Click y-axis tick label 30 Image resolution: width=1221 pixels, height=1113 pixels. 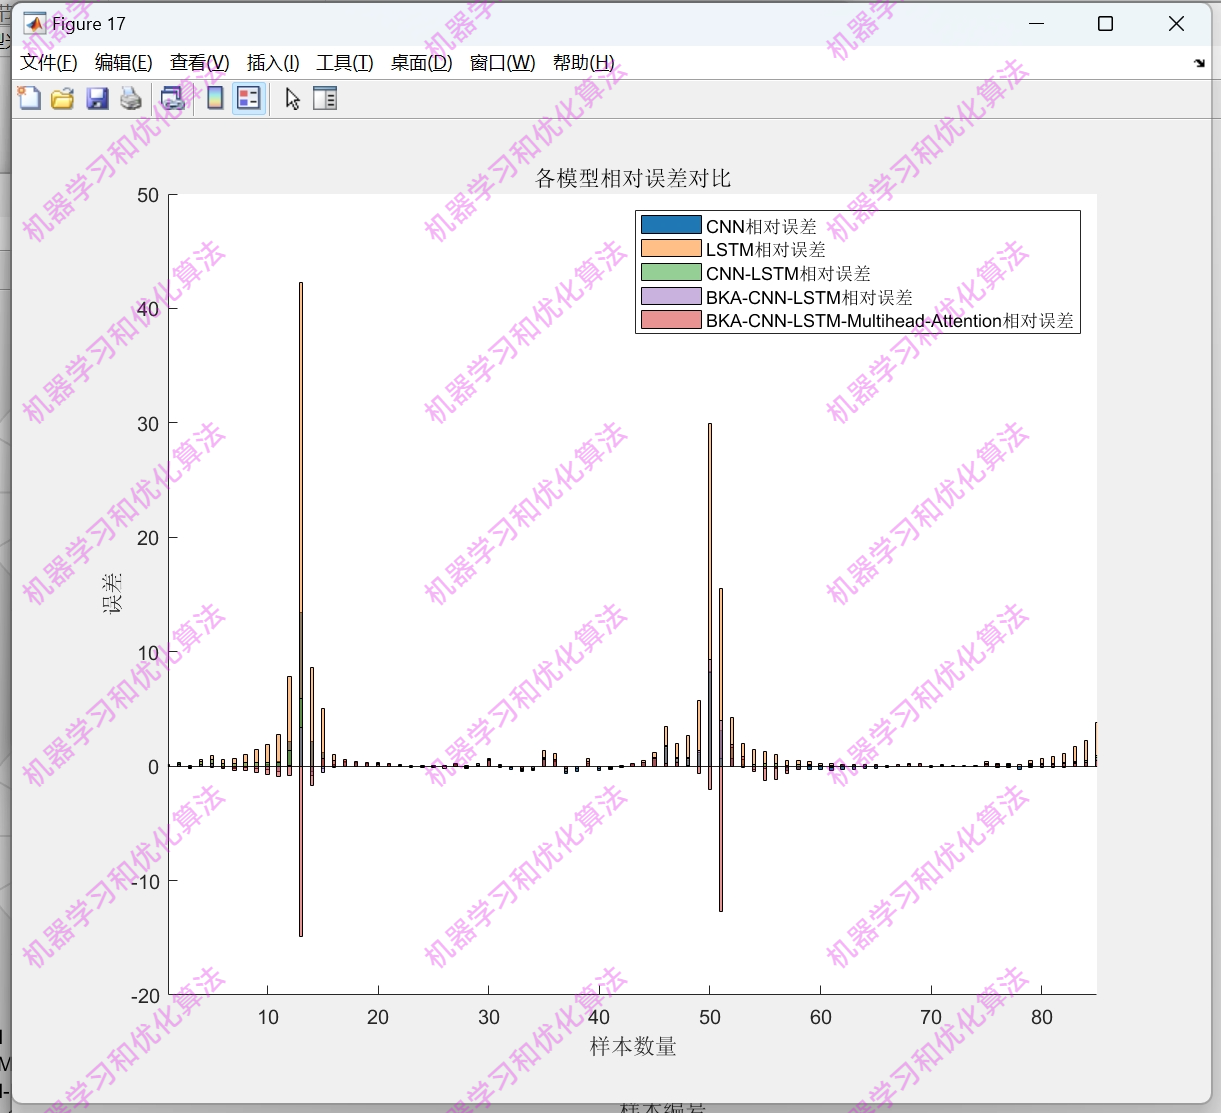(148, 424)
